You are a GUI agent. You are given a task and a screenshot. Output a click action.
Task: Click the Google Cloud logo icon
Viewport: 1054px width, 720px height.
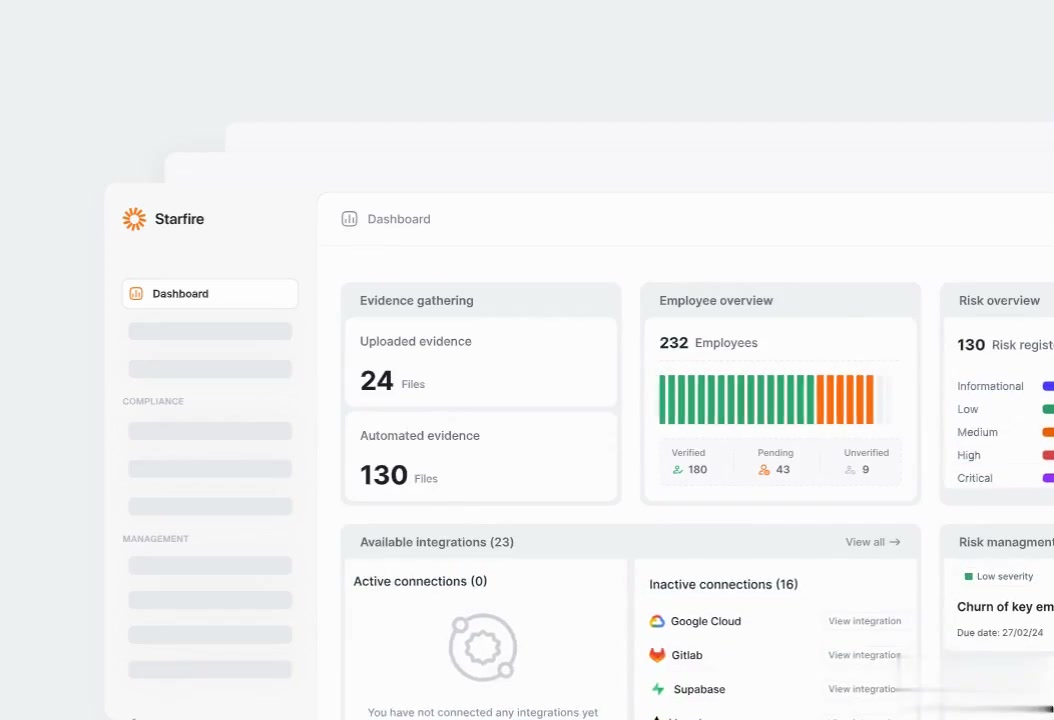[x=657, y=621]
